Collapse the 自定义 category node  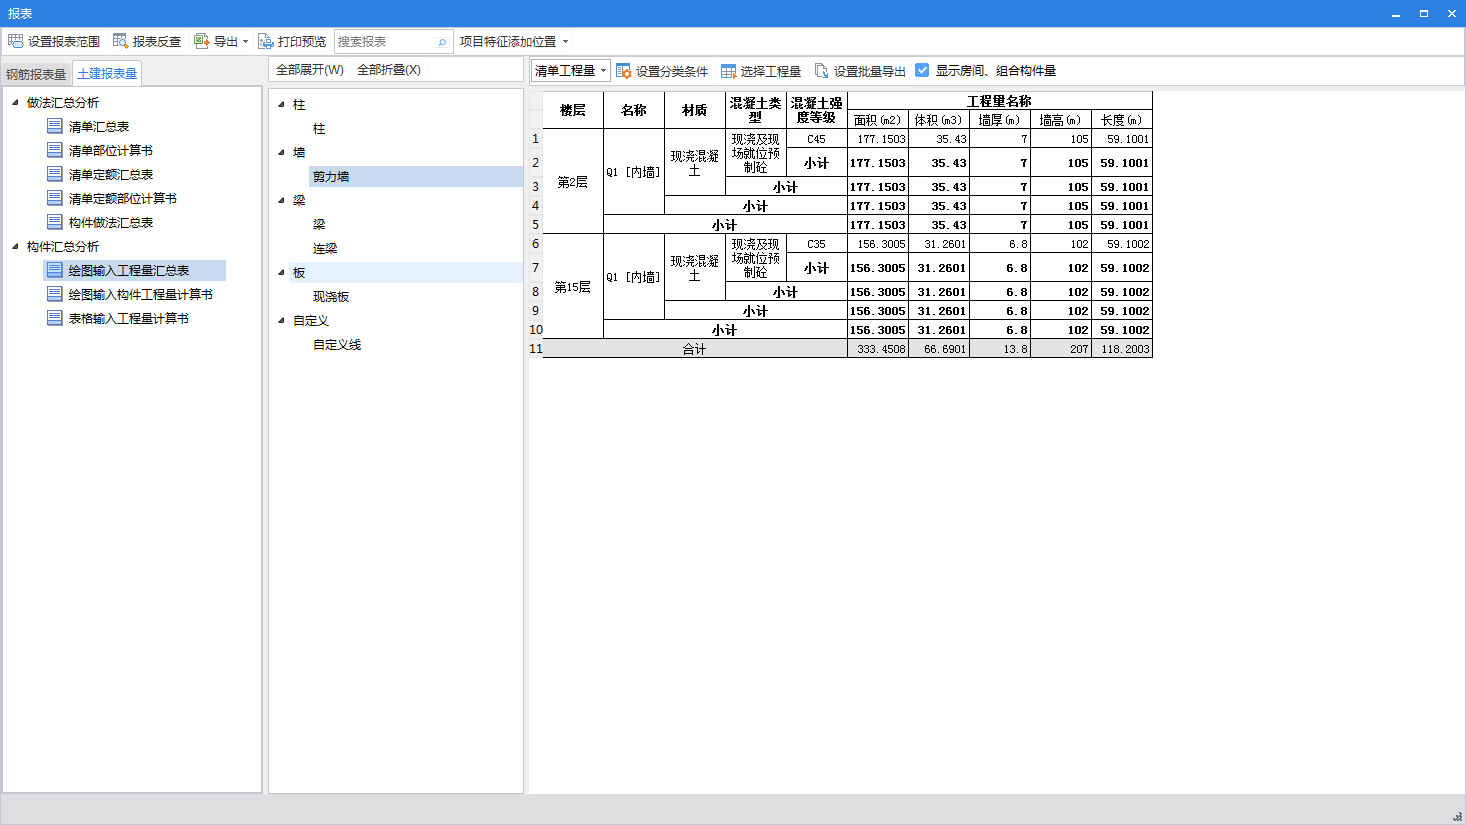(281, 320)
